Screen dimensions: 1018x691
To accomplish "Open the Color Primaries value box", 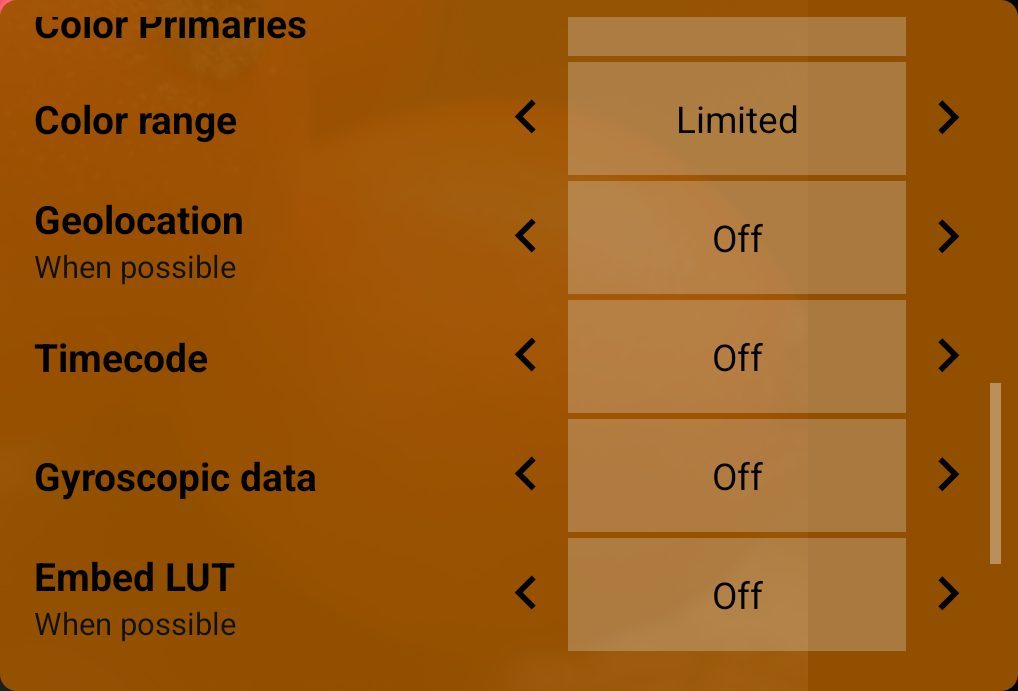I will (x=737, y=36).
